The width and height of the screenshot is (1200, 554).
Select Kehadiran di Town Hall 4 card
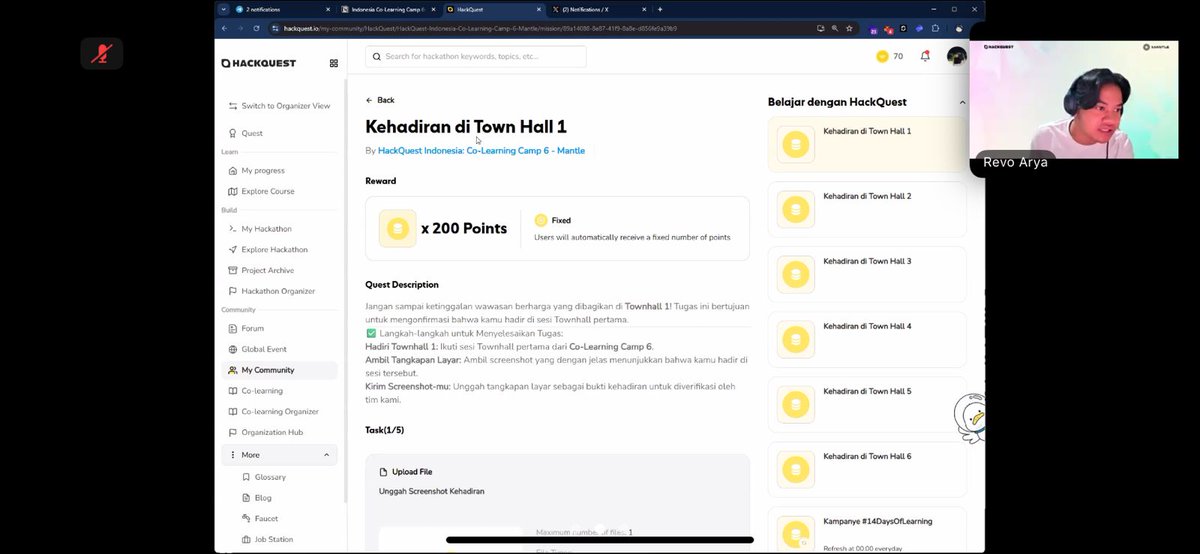click(867, 339)
